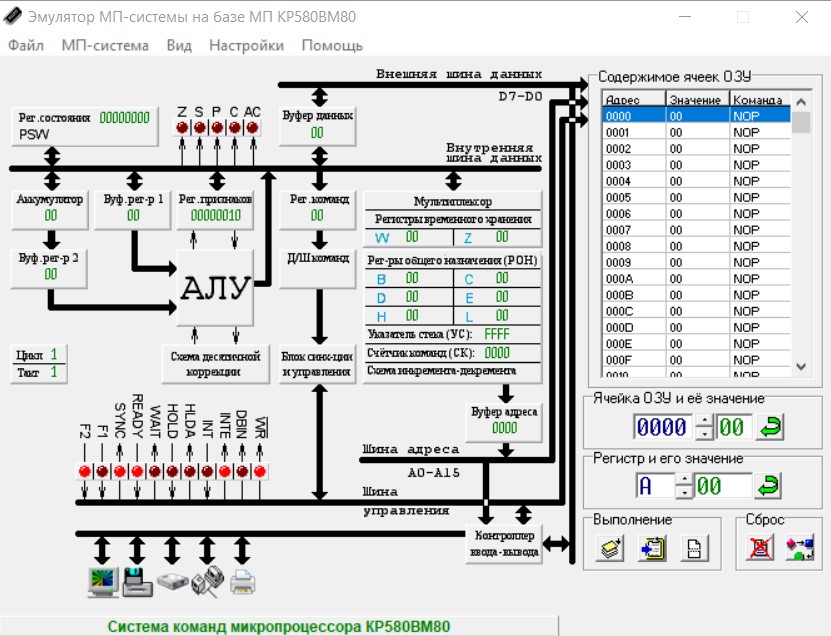Click the RAM cell address field 0000

click(x=663, y=427)
